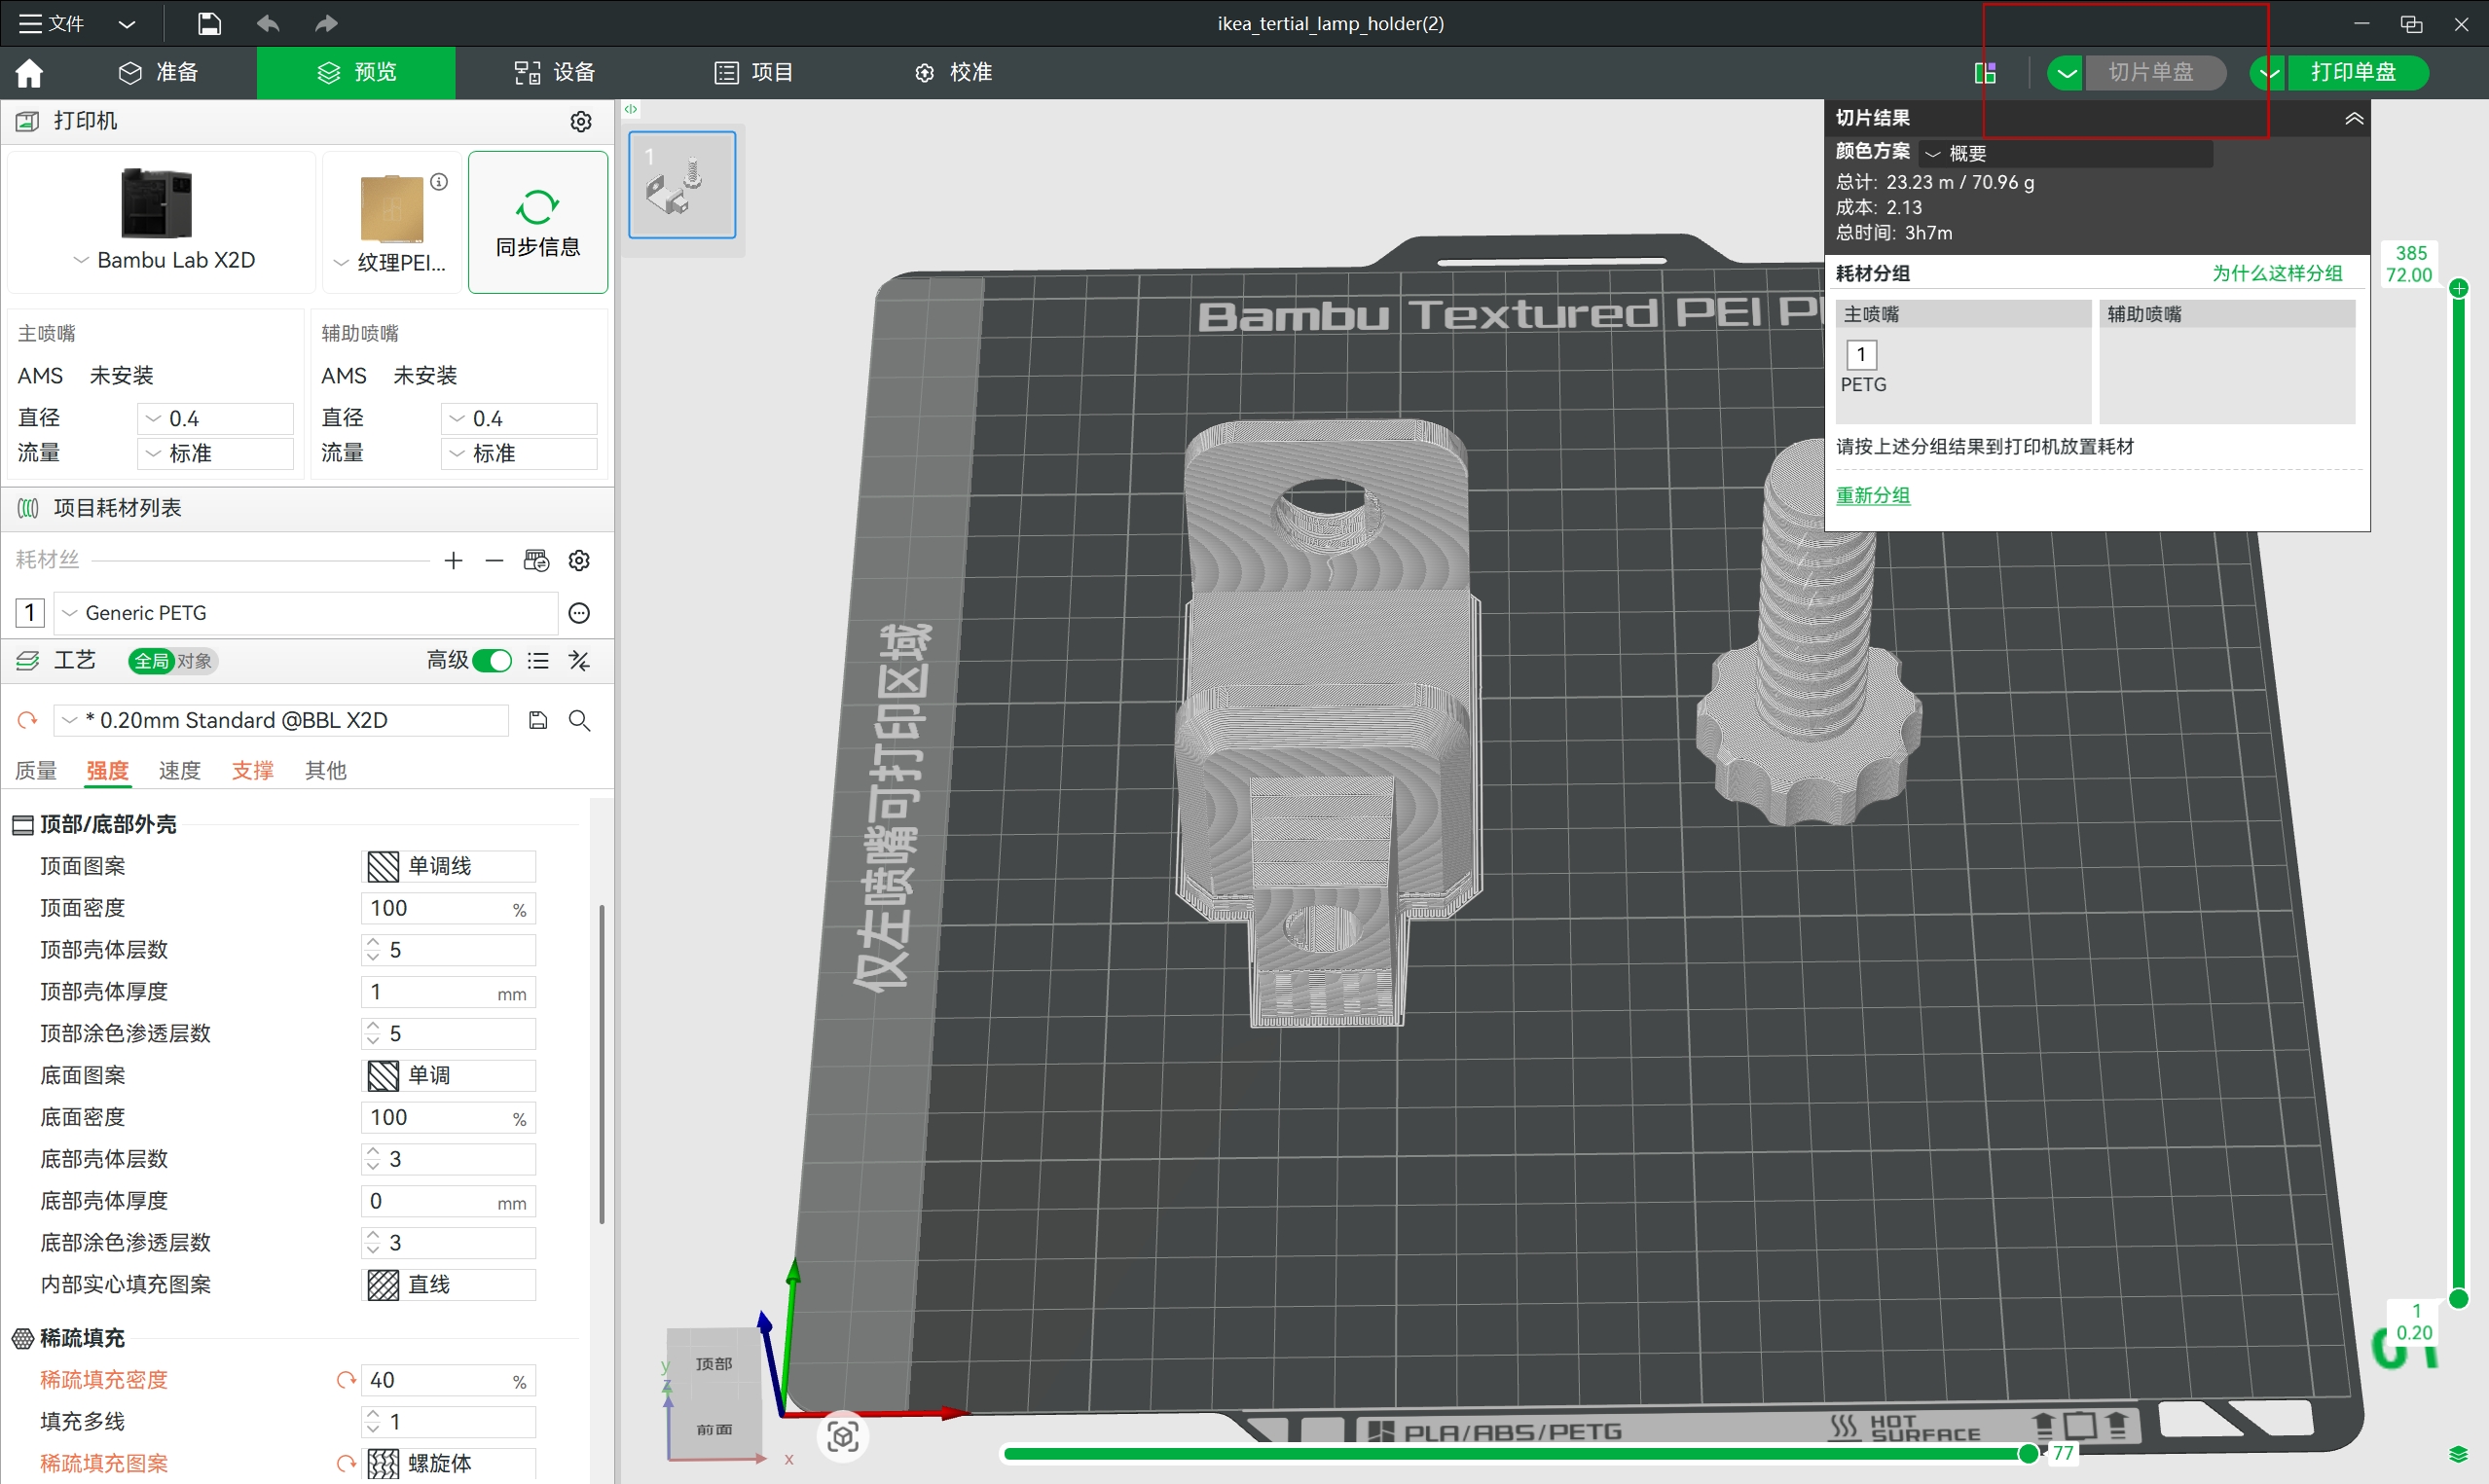
Task: Open the 内部实心填充图案 直线 dropdown
Action: point(448,1285)
